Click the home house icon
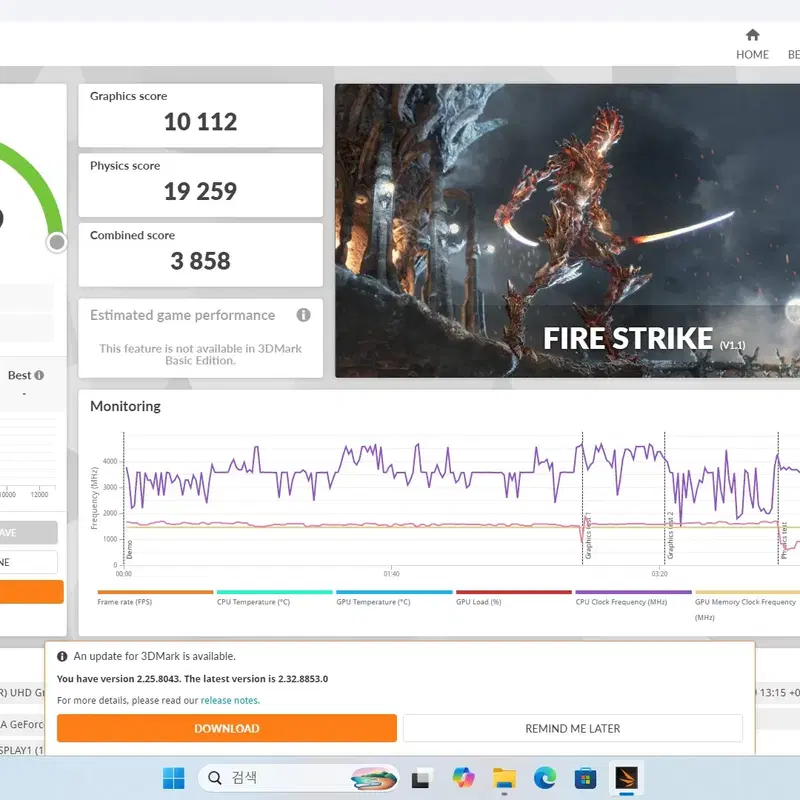The width and height of the screenshot is (800, 800). [x=753, y=35]
